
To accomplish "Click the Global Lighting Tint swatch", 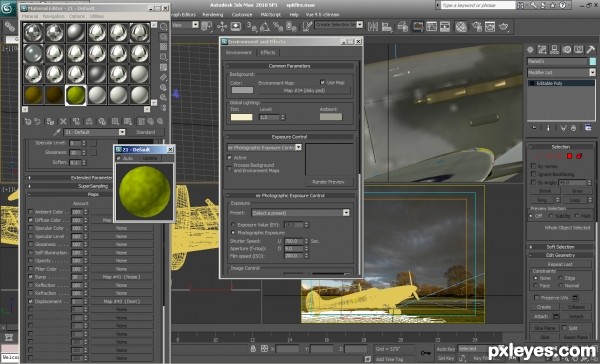I will coord(241,117).
